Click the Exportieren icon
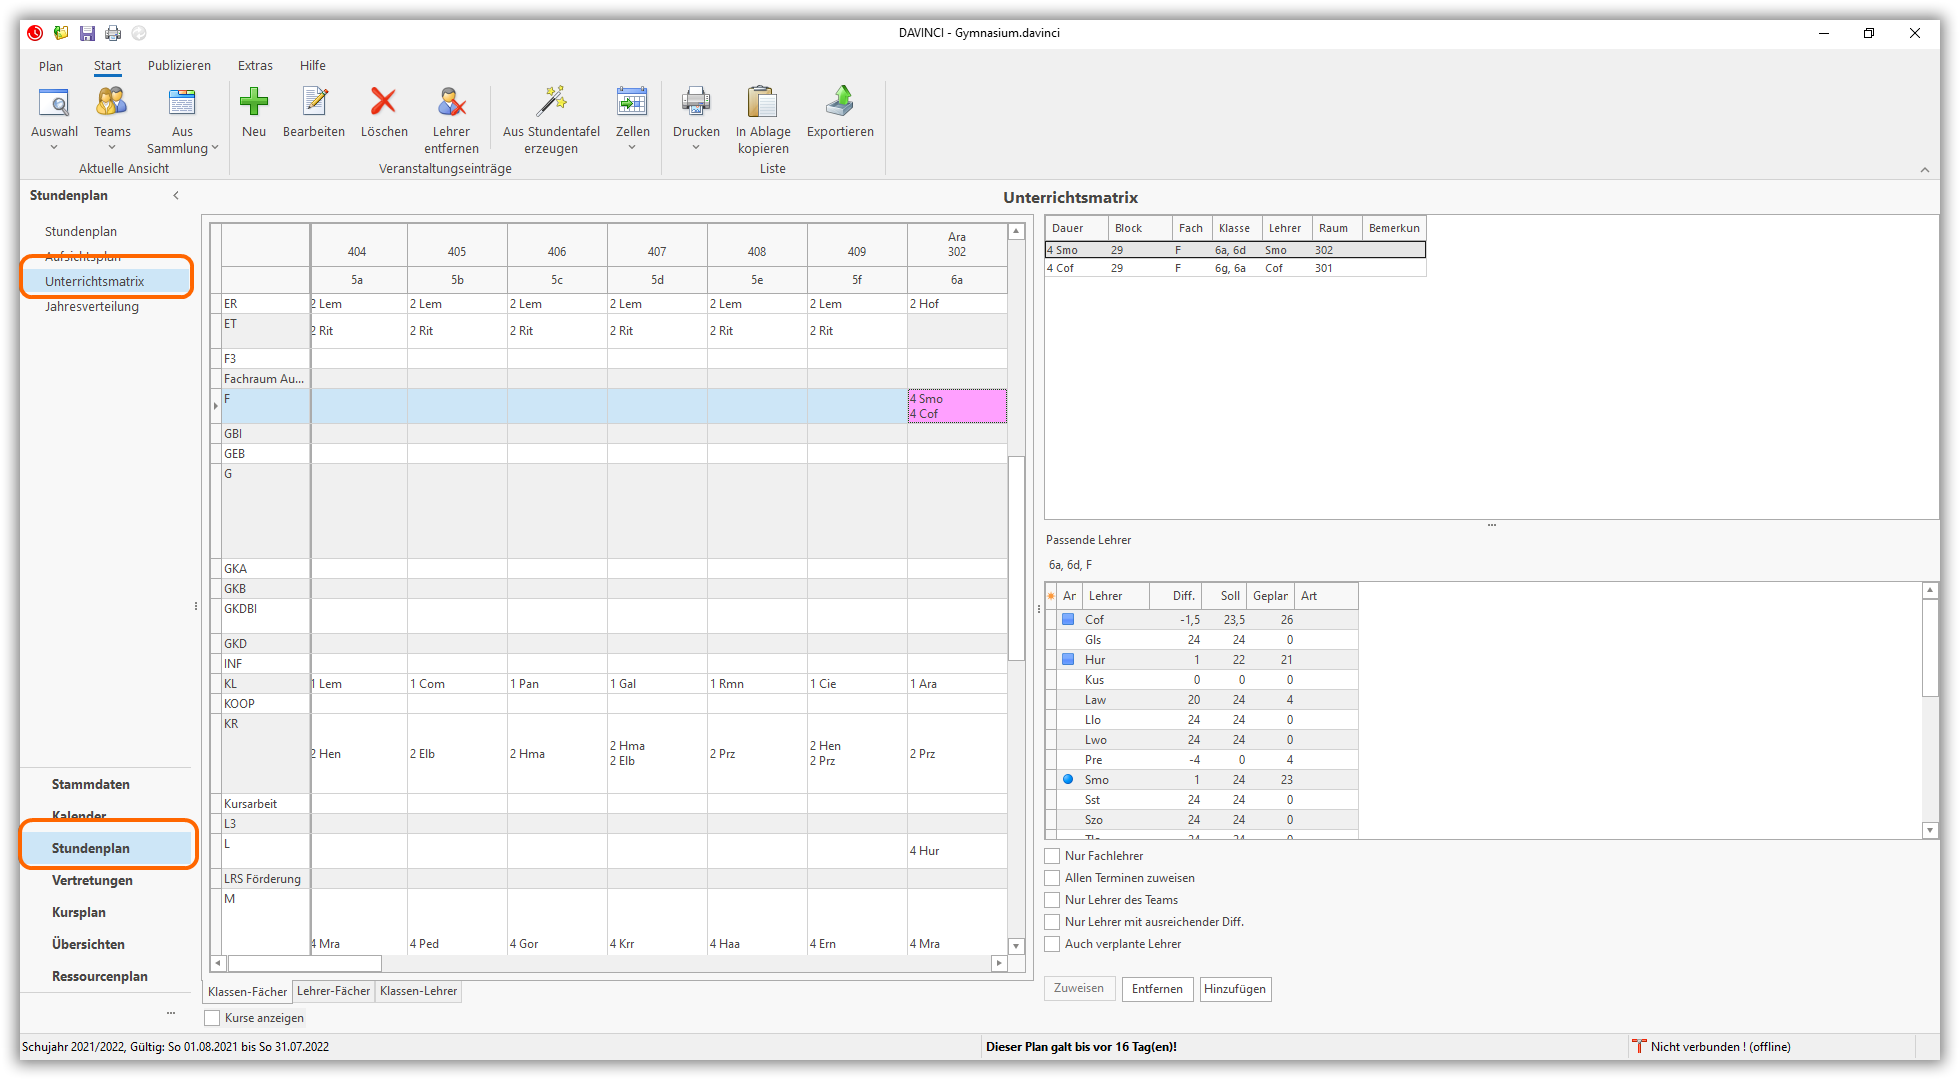 tap(840, 102)
